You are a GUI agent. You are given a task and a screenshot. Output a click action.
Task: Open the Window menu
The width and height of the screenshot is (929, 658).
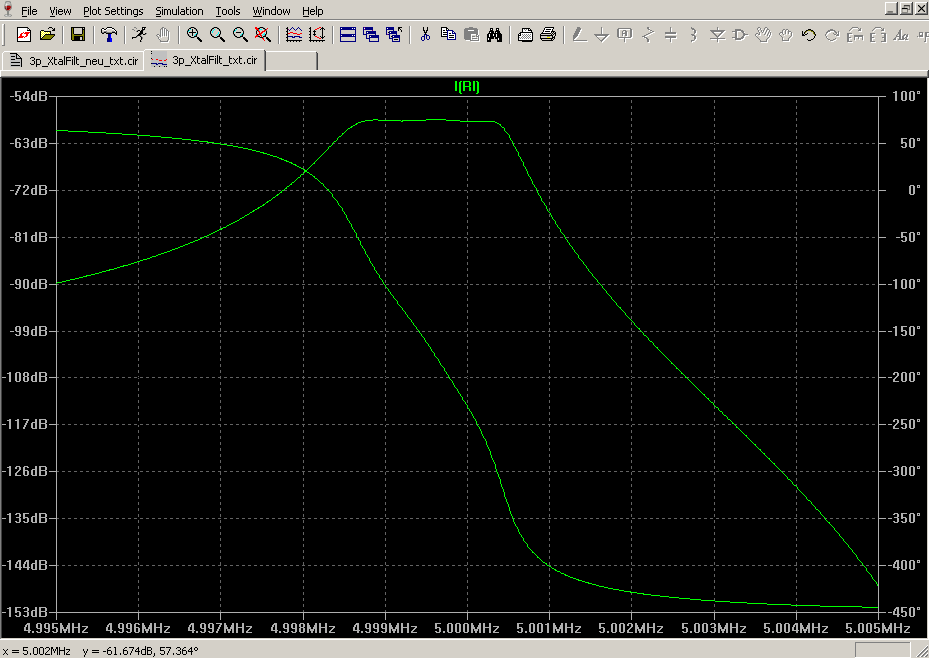coord(271,11)
